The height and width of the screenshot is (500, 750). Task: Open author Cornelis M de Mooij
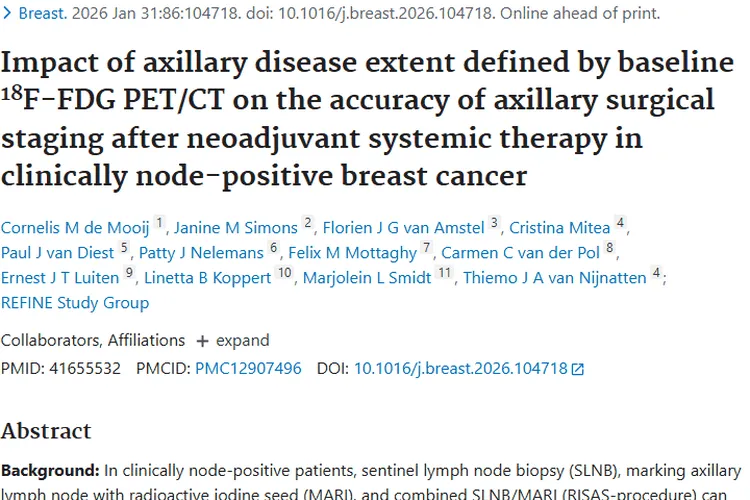(75, 227)
